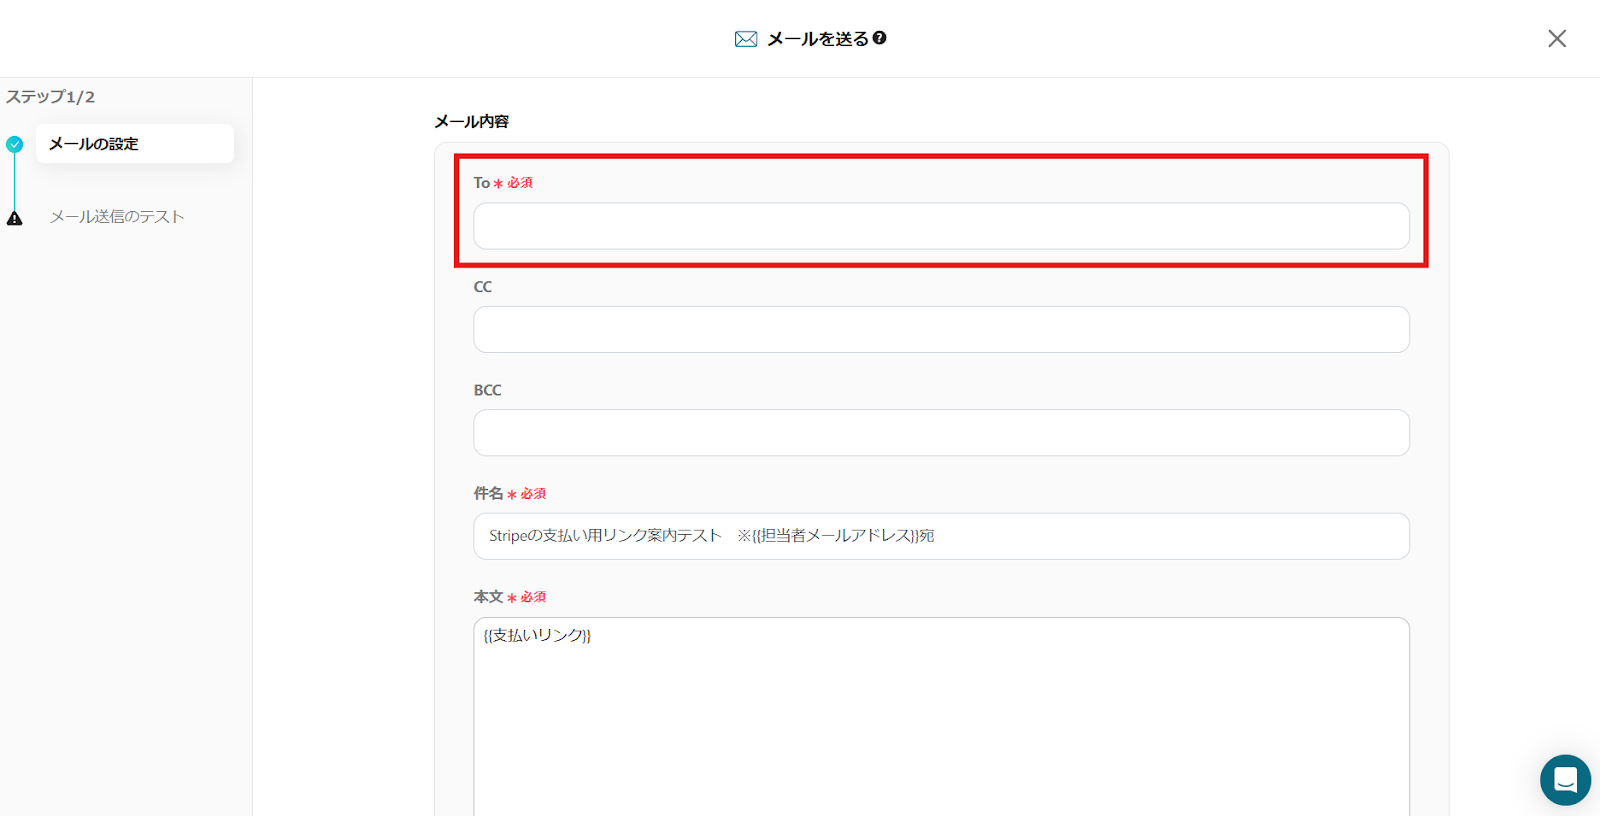The width and height of the screenshot is (1600, 816).
Task: Click into the BCC input field
Action: point(940,433)
